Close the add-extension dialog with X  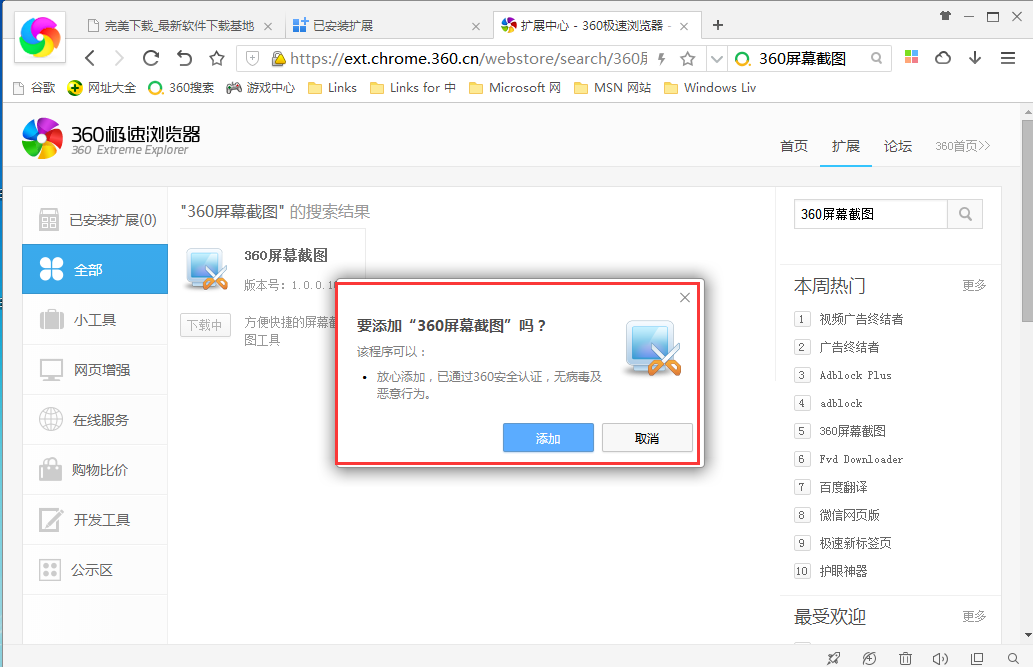point(684,297)
